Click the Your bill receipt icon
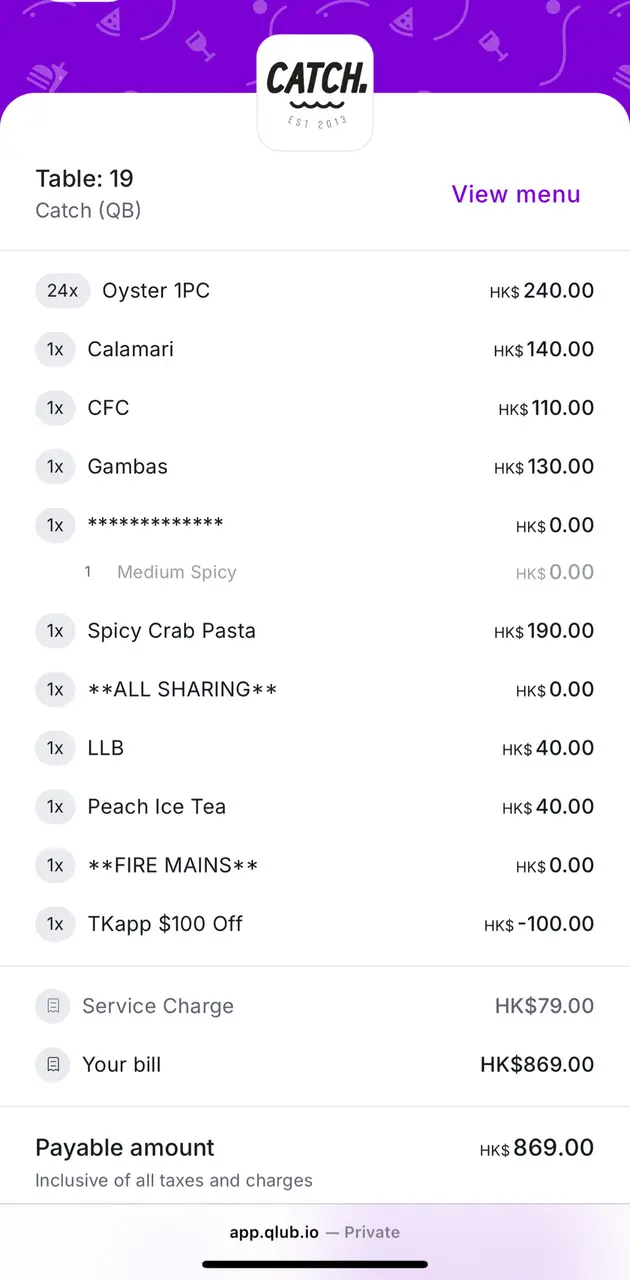The width and height of the screenshot is (630, 1280). tap(53, 1065)
